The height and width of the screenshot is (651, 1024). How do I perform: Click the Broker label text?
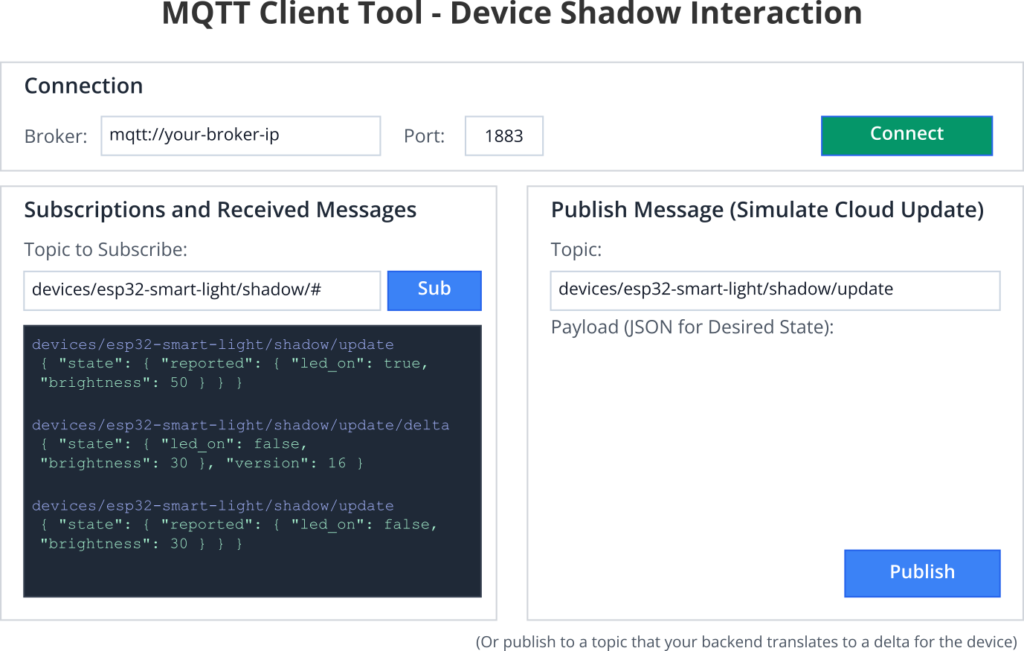pyautogui.click(x=56, y=136)
